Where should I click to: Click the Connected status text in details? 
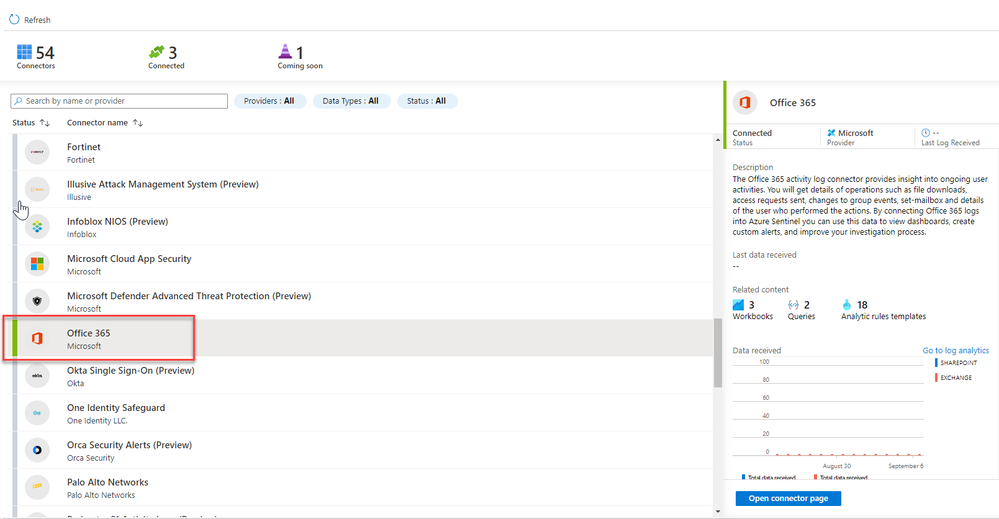(x=752, y=132)
